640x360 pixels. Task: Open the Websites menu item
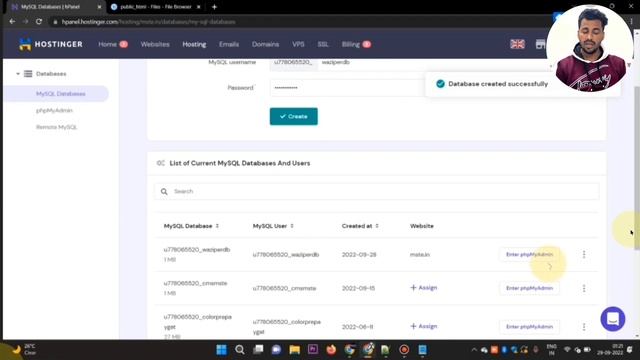[x=155, y=44]
